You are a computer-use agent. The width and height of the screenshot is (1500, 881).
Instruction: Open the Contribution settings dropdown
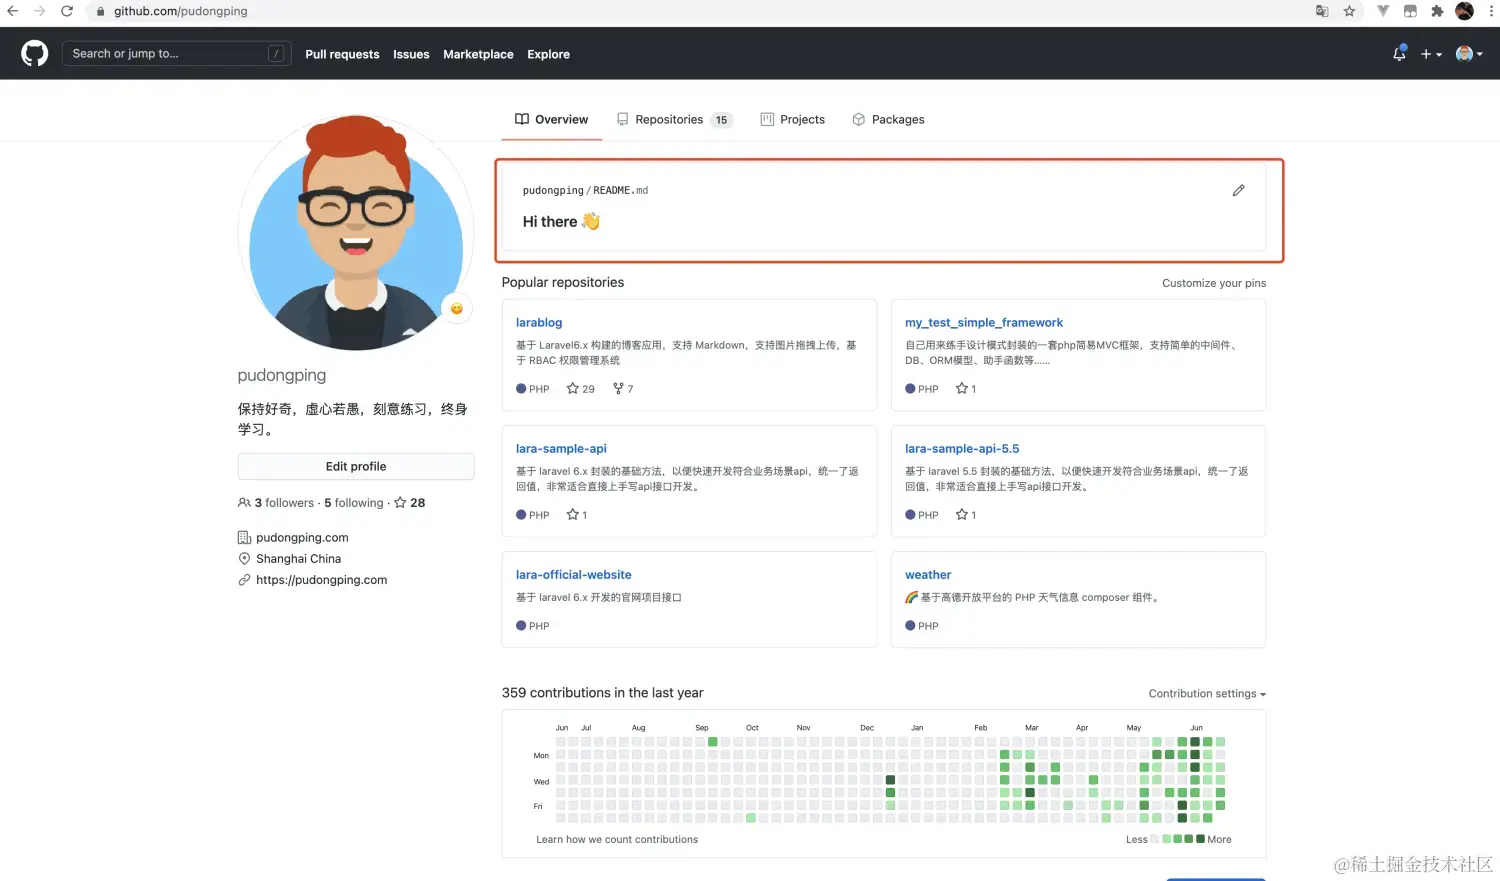[x=1206, y=693]
